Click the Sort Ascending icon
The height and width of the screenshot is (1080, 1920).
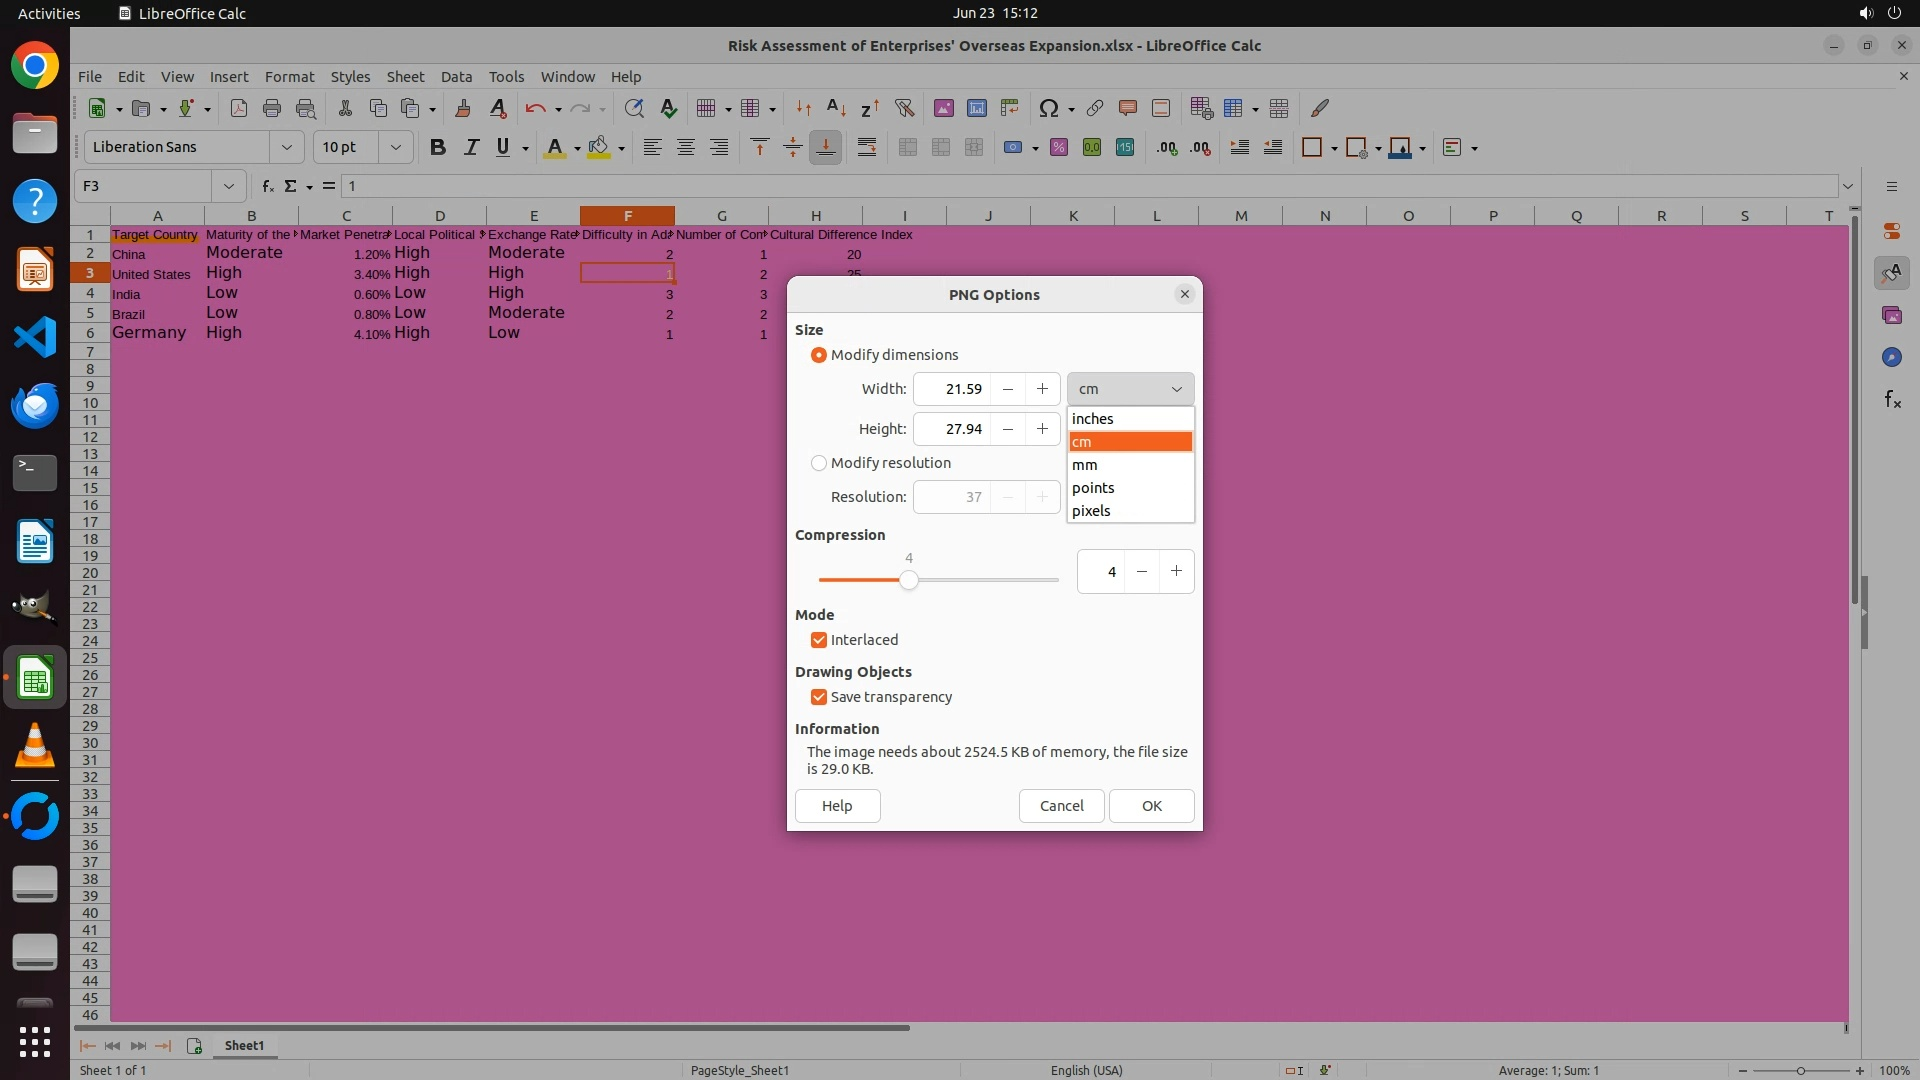click(837, 108)
